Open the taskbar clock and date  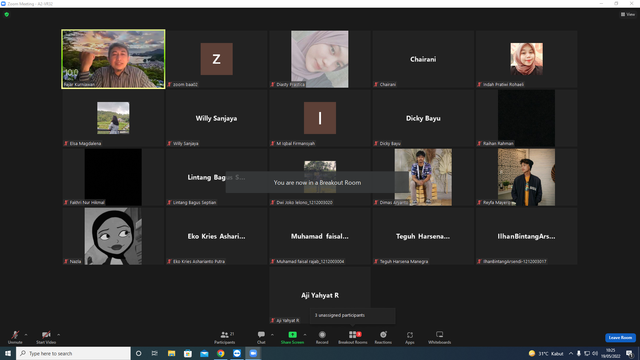click(611, 353)
